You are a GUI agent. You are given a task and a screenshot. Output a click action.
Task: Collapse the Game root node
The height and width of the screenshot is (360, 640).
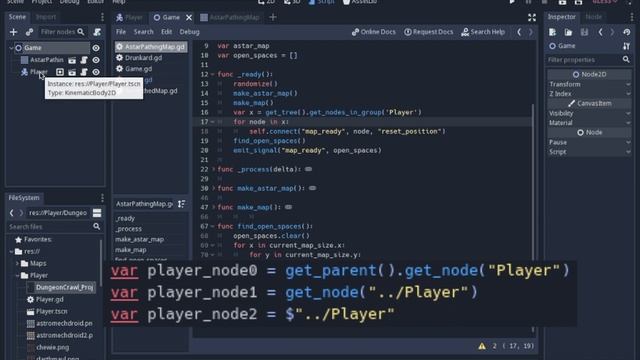[x=11, y=48]
